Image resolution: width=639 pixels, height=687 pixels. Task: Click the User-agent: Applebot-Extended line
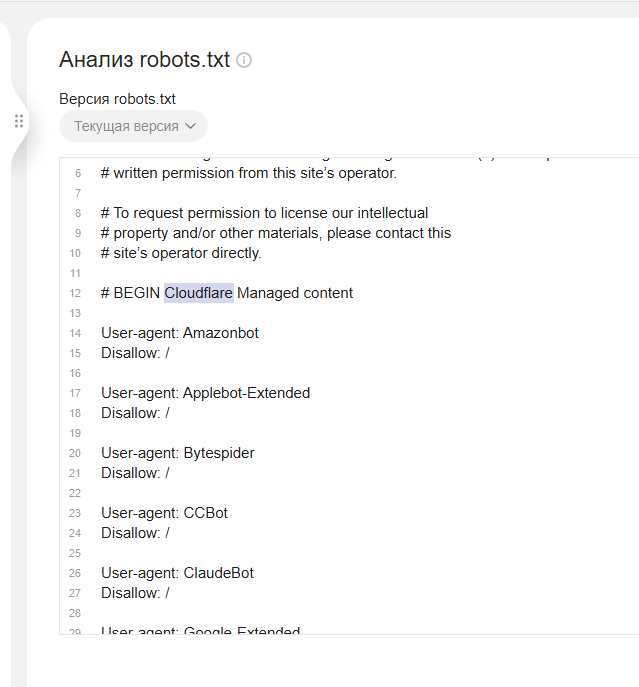(205, 393)
